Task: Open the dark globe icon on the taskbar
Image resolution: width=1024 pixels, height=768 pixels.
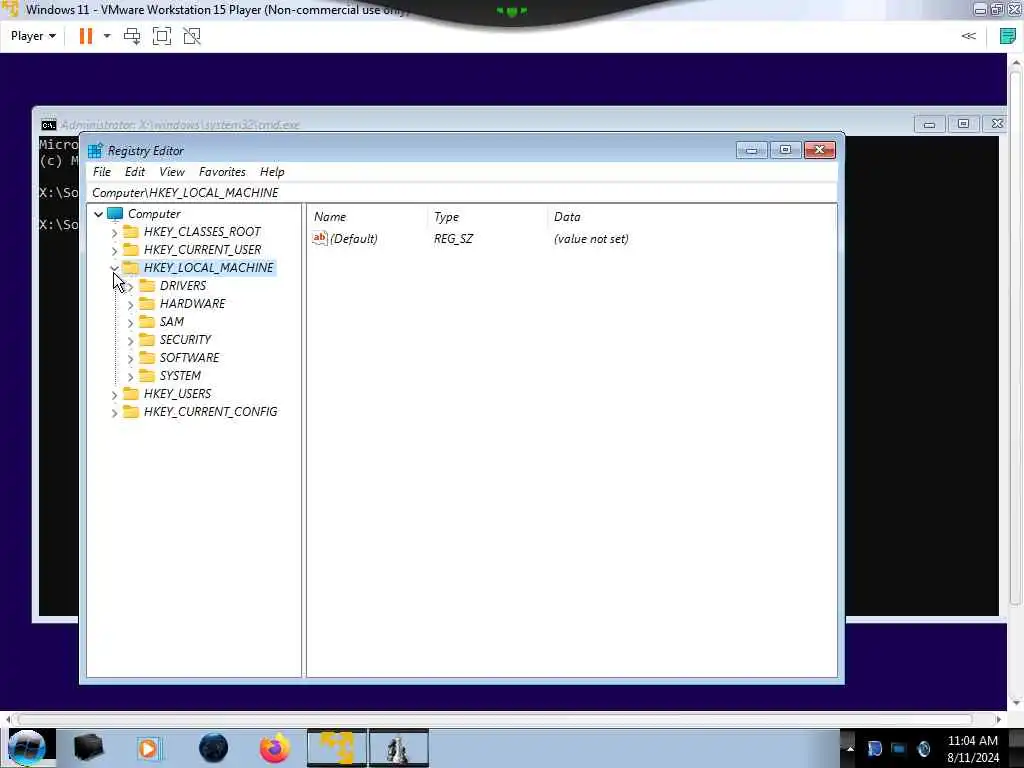Action: pos(214,748)
